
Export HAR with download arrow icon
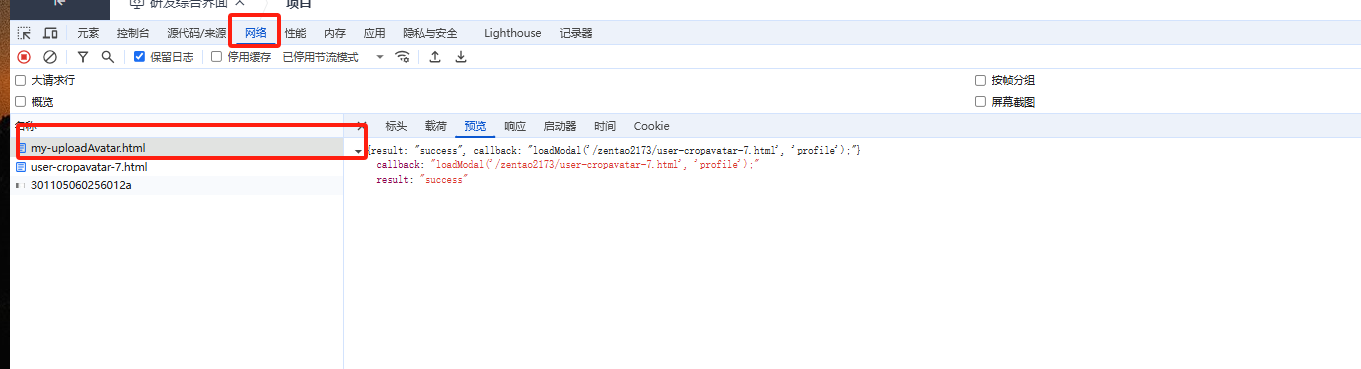pos(461,57)
